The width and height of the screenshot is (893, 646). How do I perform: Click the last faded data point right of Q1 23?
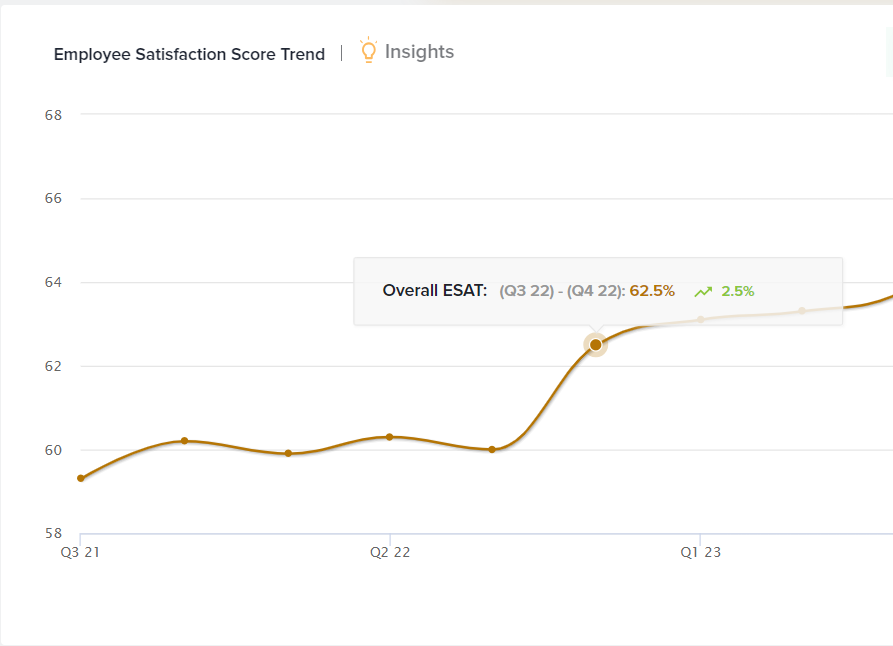(x=802, y=311)
